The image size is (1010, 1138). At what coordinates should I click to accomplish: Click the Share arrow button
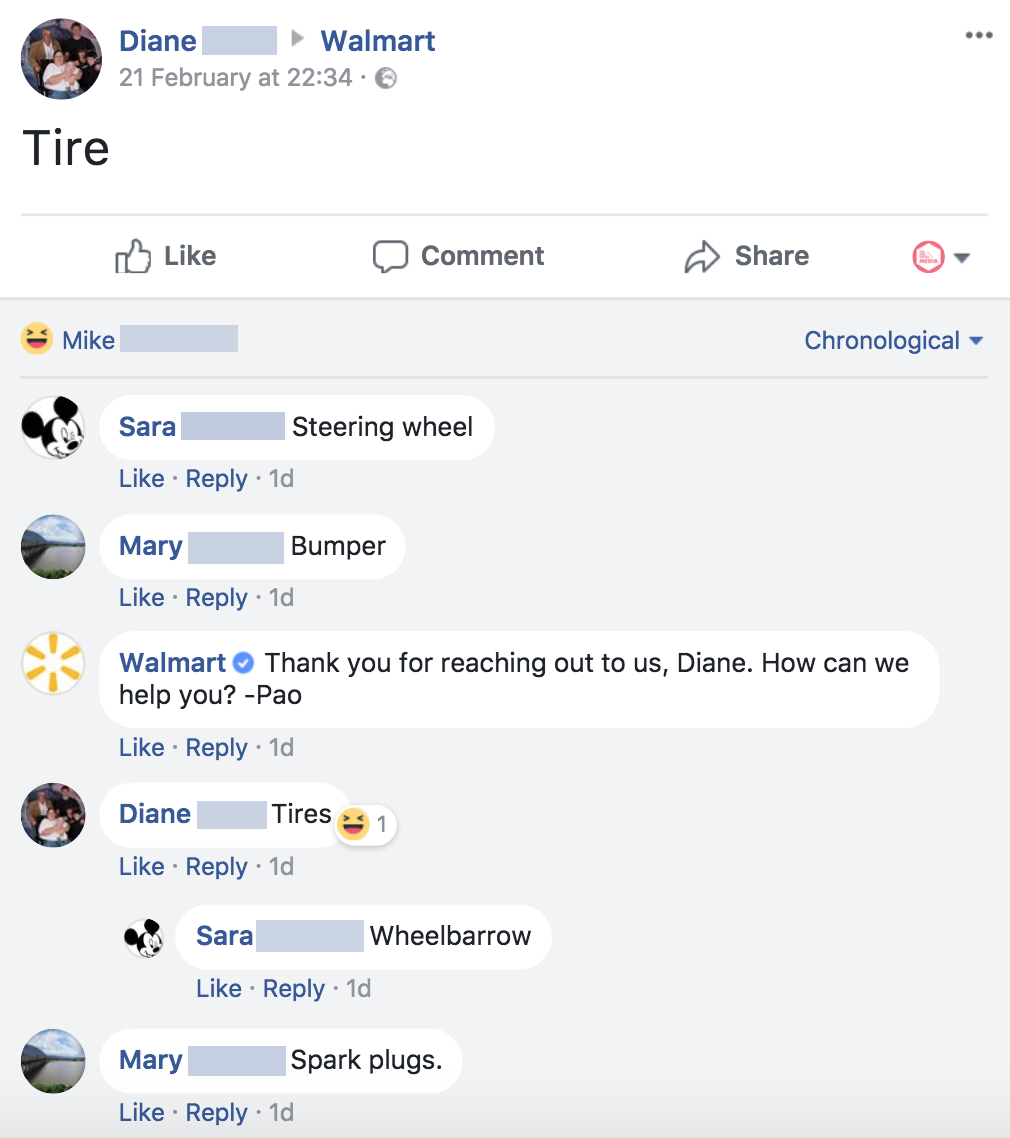pos(747,256)
